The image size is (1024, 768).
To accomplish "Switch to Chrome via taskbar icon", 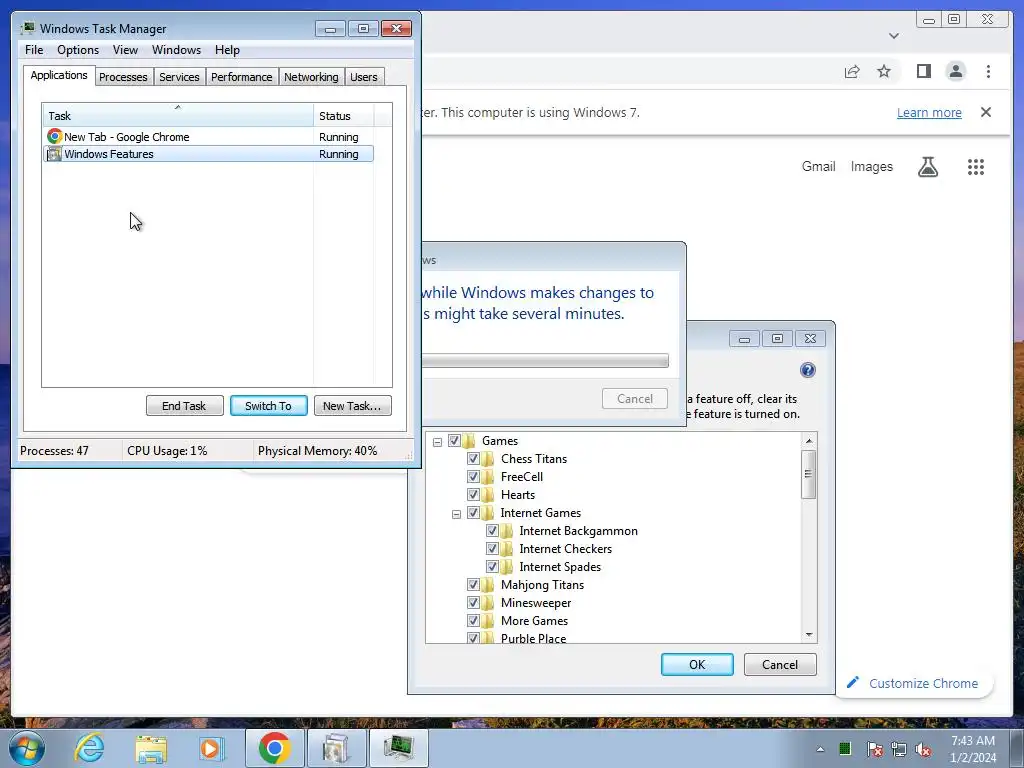I will point(274,748).
